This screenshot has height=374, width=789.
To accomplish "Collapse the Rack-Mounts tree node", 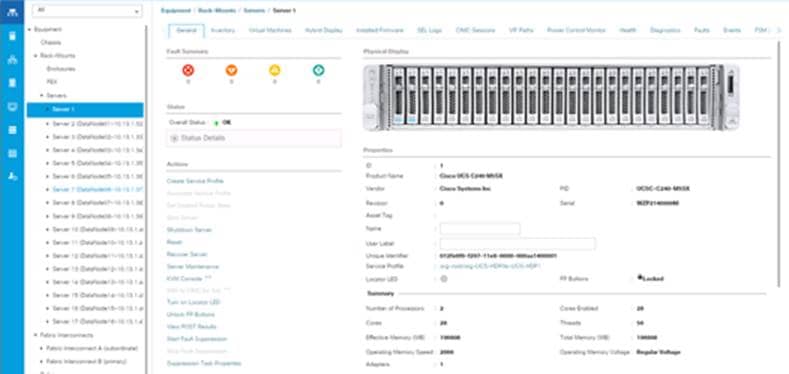I will tap(36, 56).
